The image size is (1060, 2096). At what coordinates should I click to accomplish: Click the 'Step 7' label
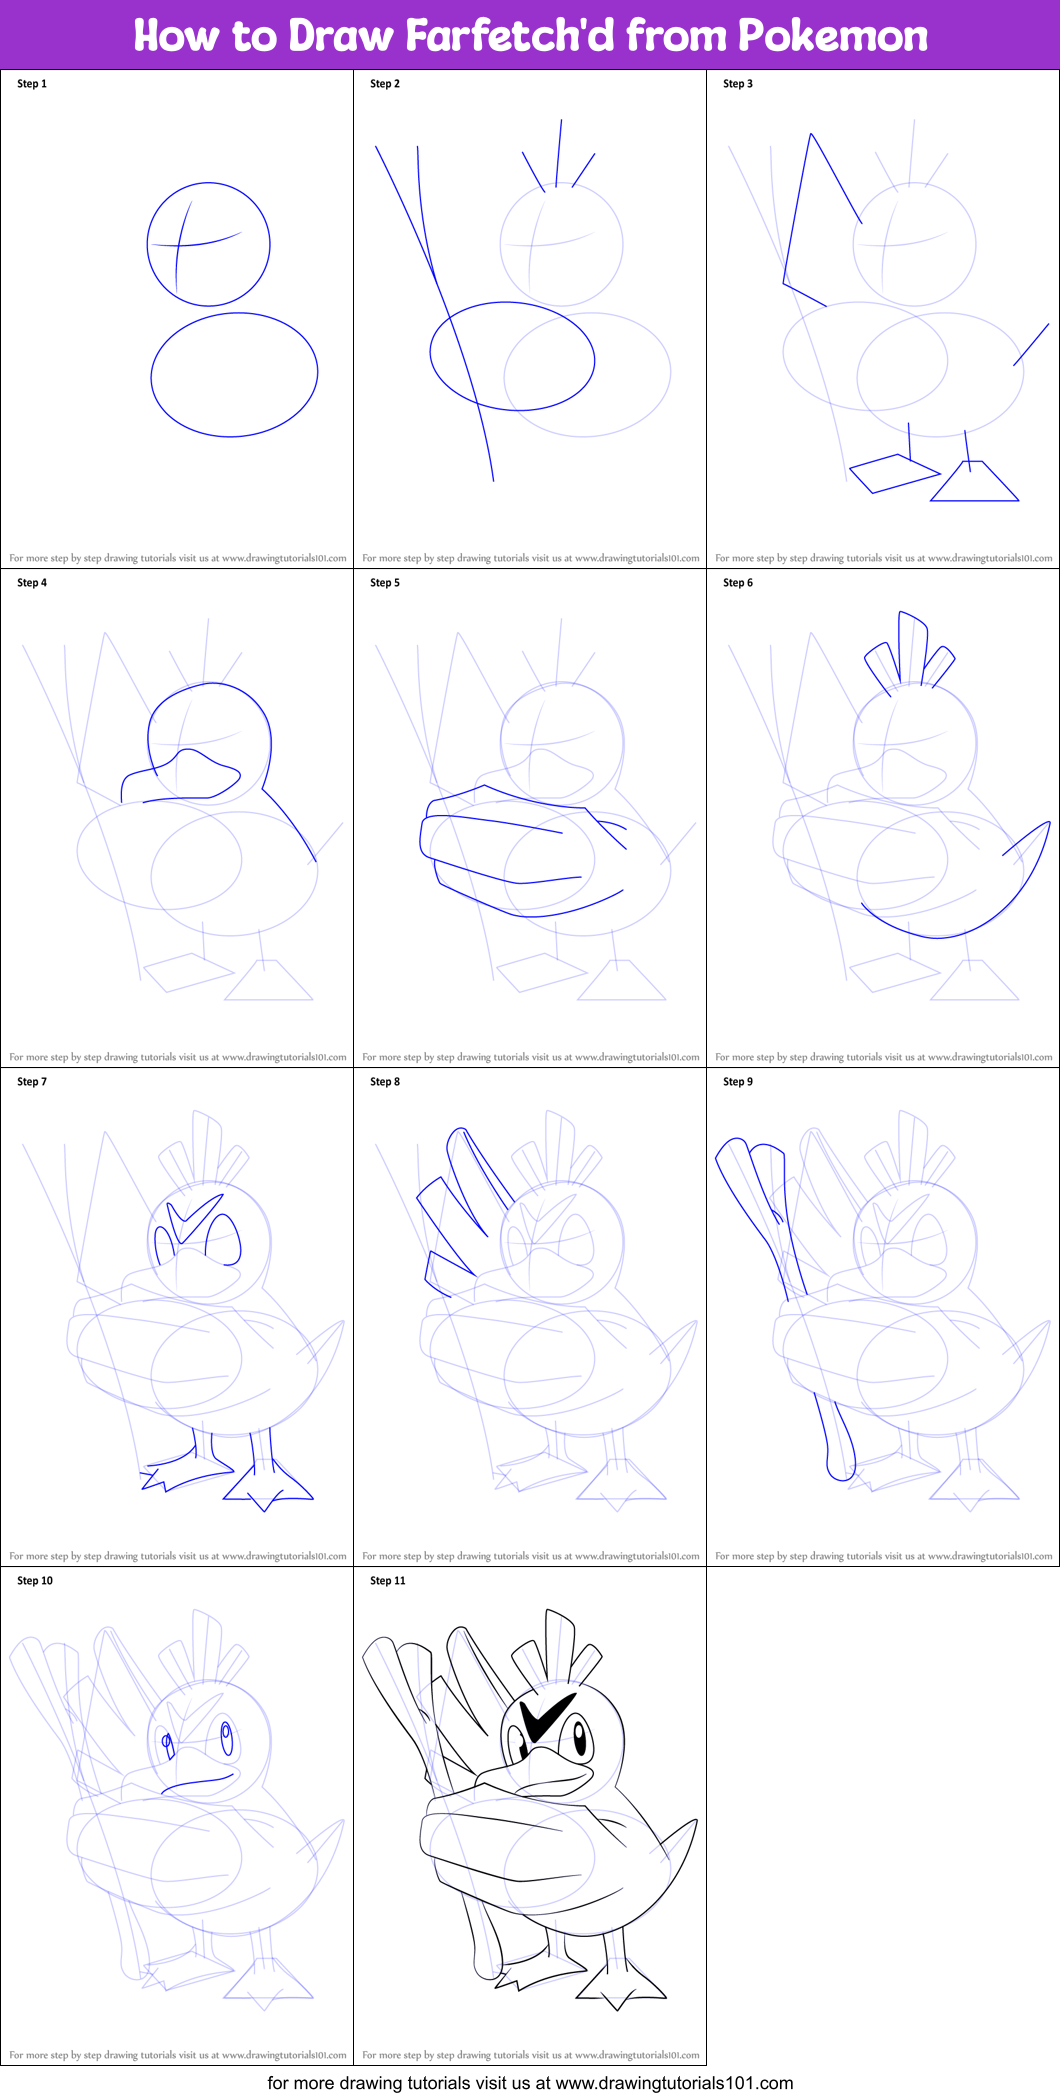32,1082
